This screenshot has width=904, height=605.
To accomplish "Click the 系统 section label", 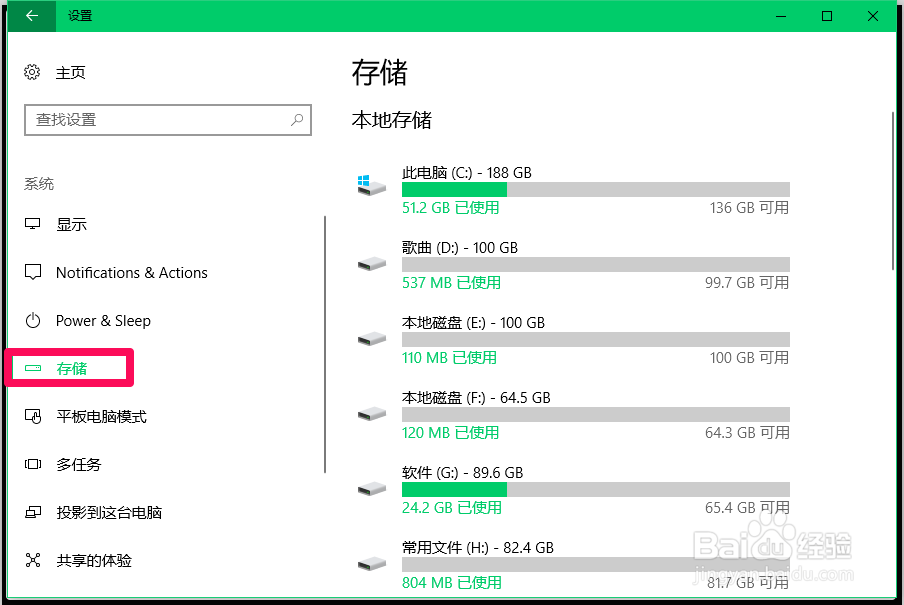I will coord(39,184).
